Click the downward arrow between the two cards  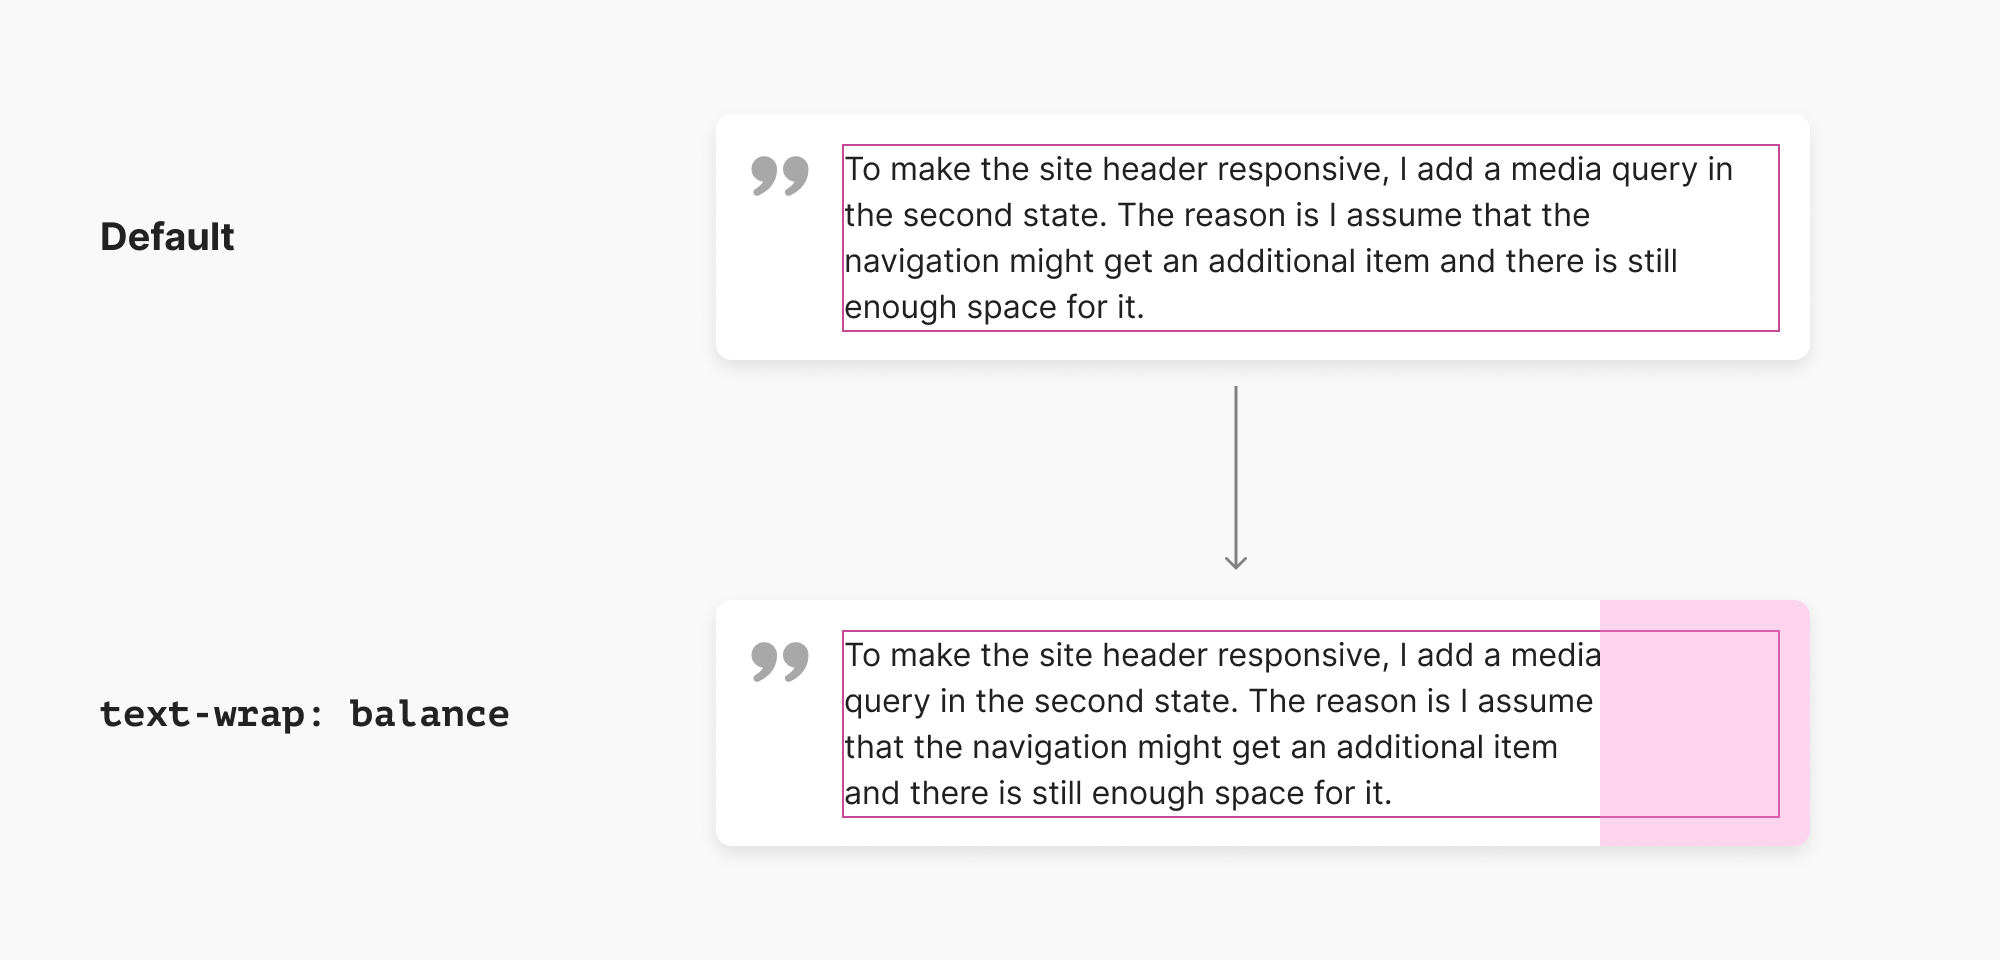click(x=1236, y=477)
